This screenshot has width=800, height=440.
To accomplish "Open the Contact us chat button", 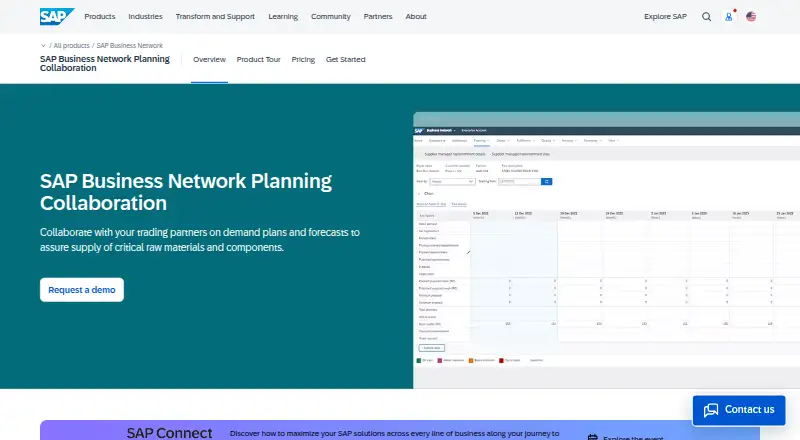I will pyautogui.click(x=739, y=410).
